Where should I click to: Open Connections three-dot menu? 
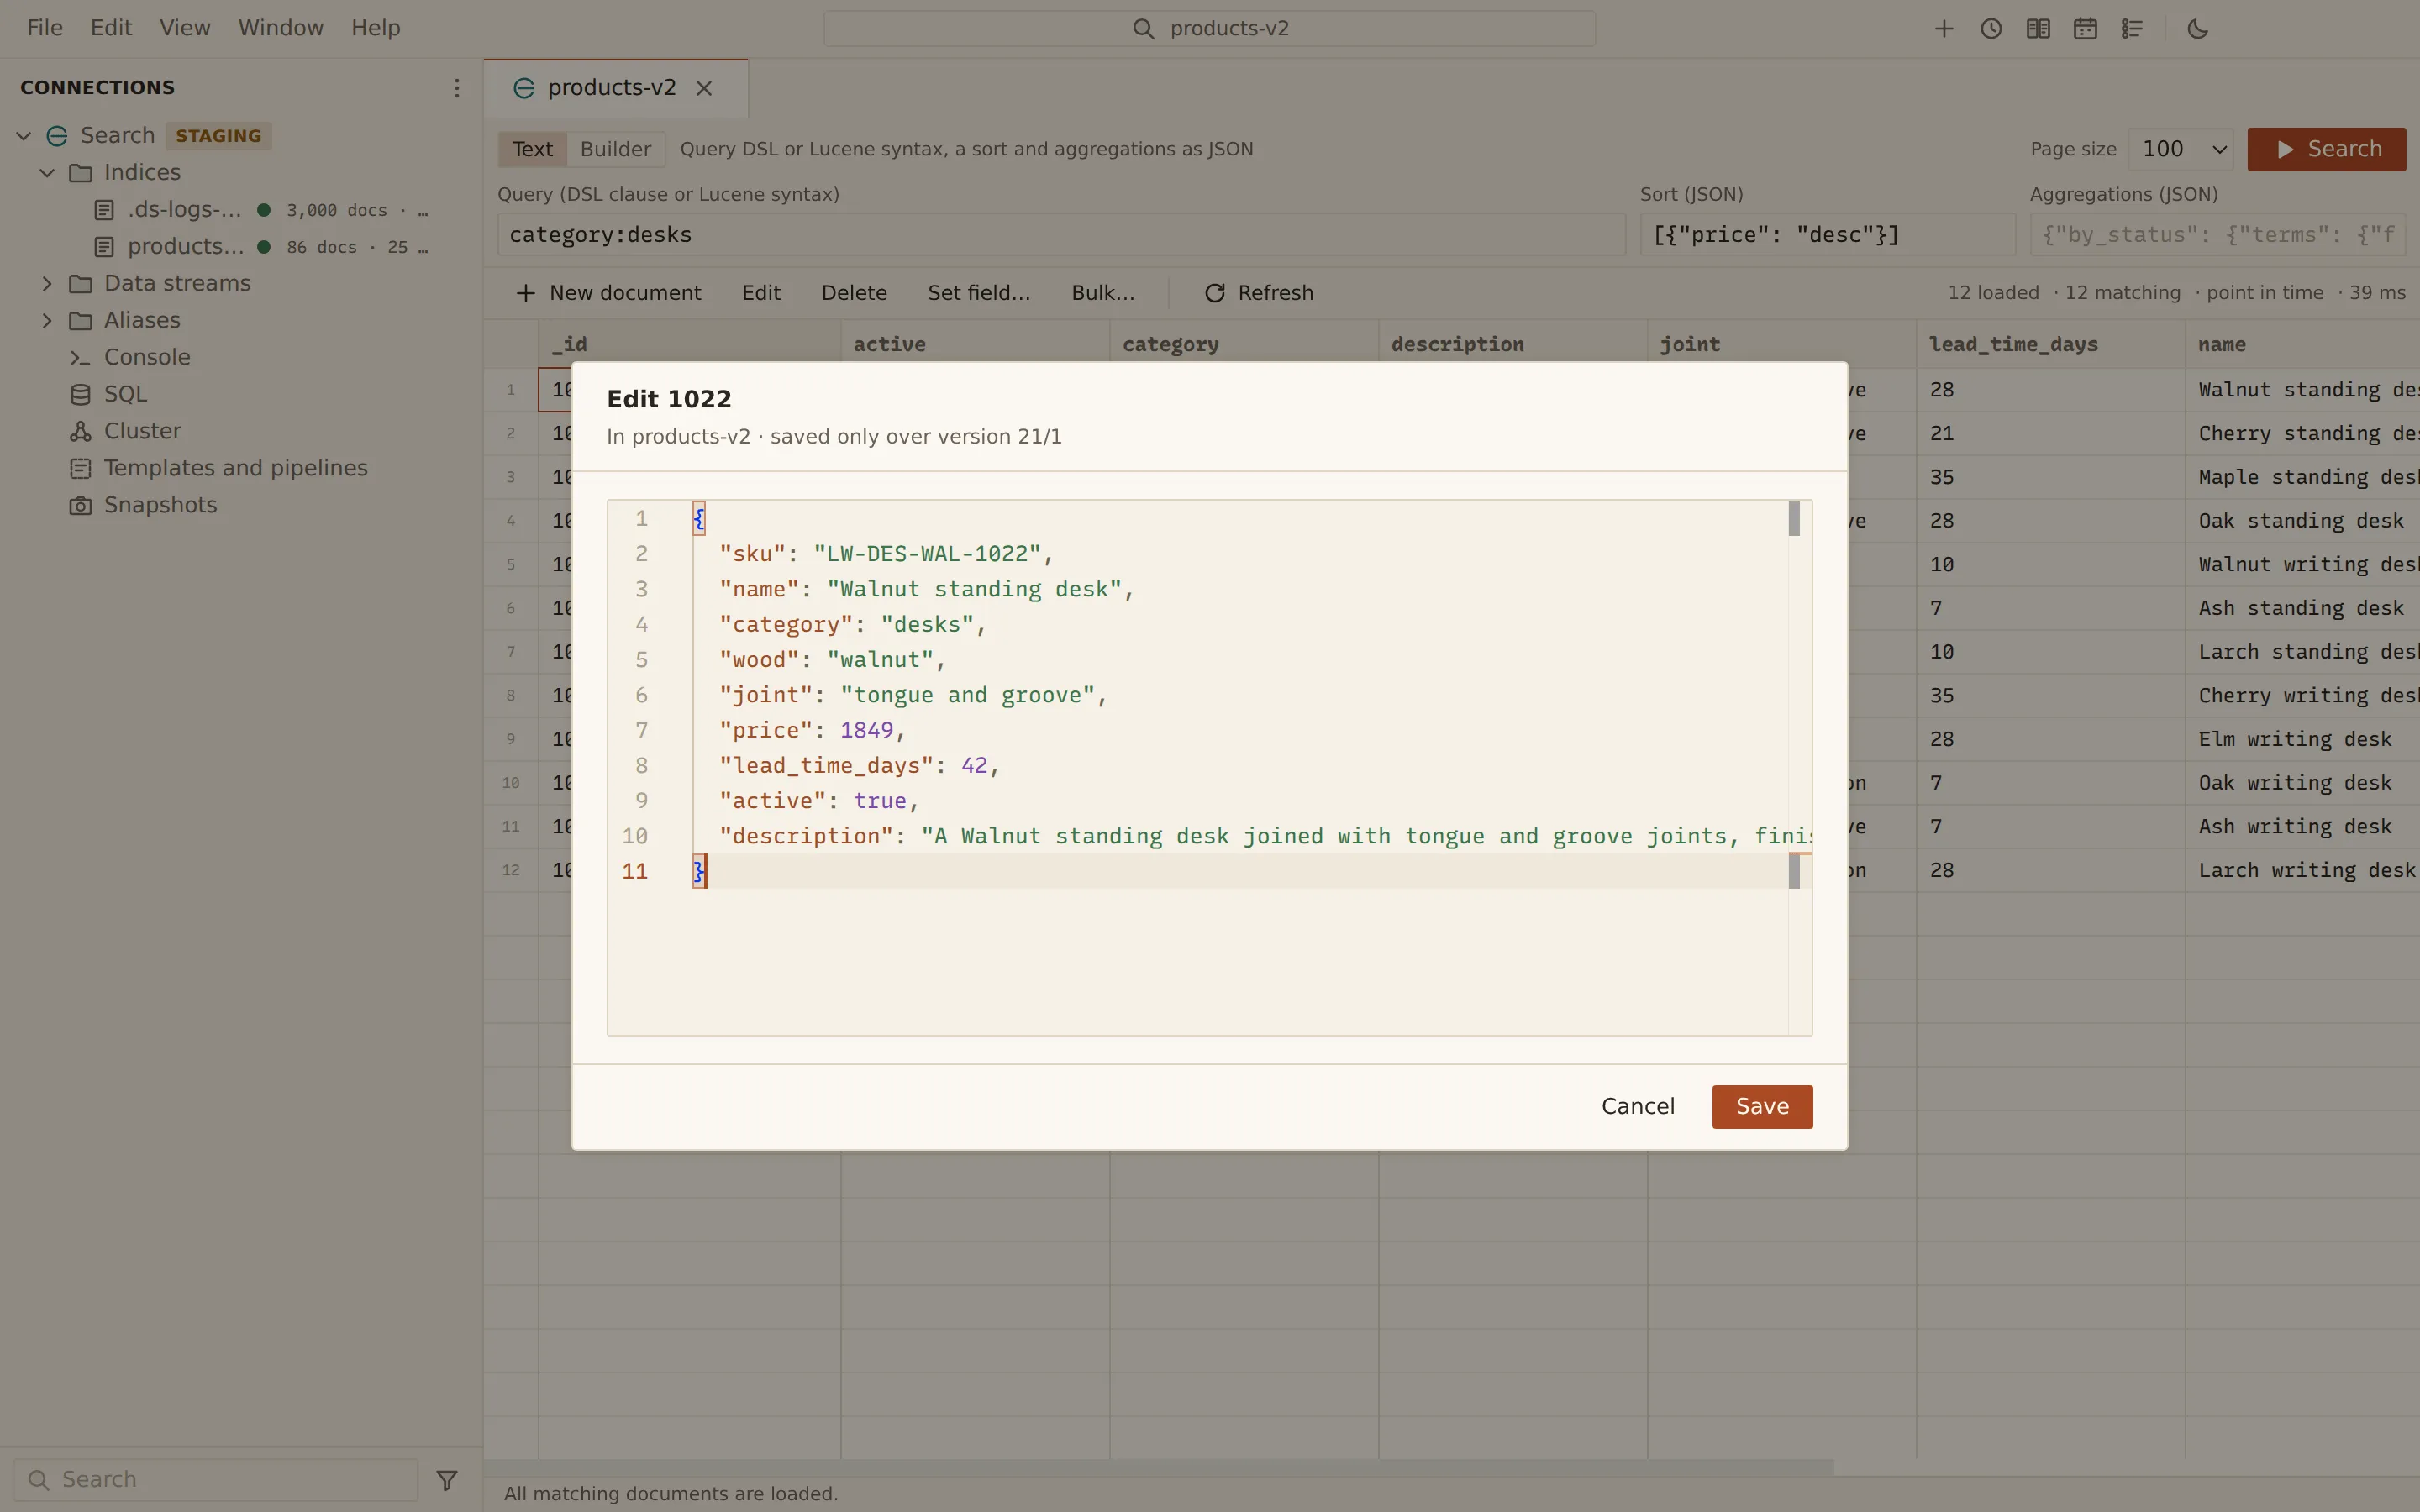click(x=457, y=88)
